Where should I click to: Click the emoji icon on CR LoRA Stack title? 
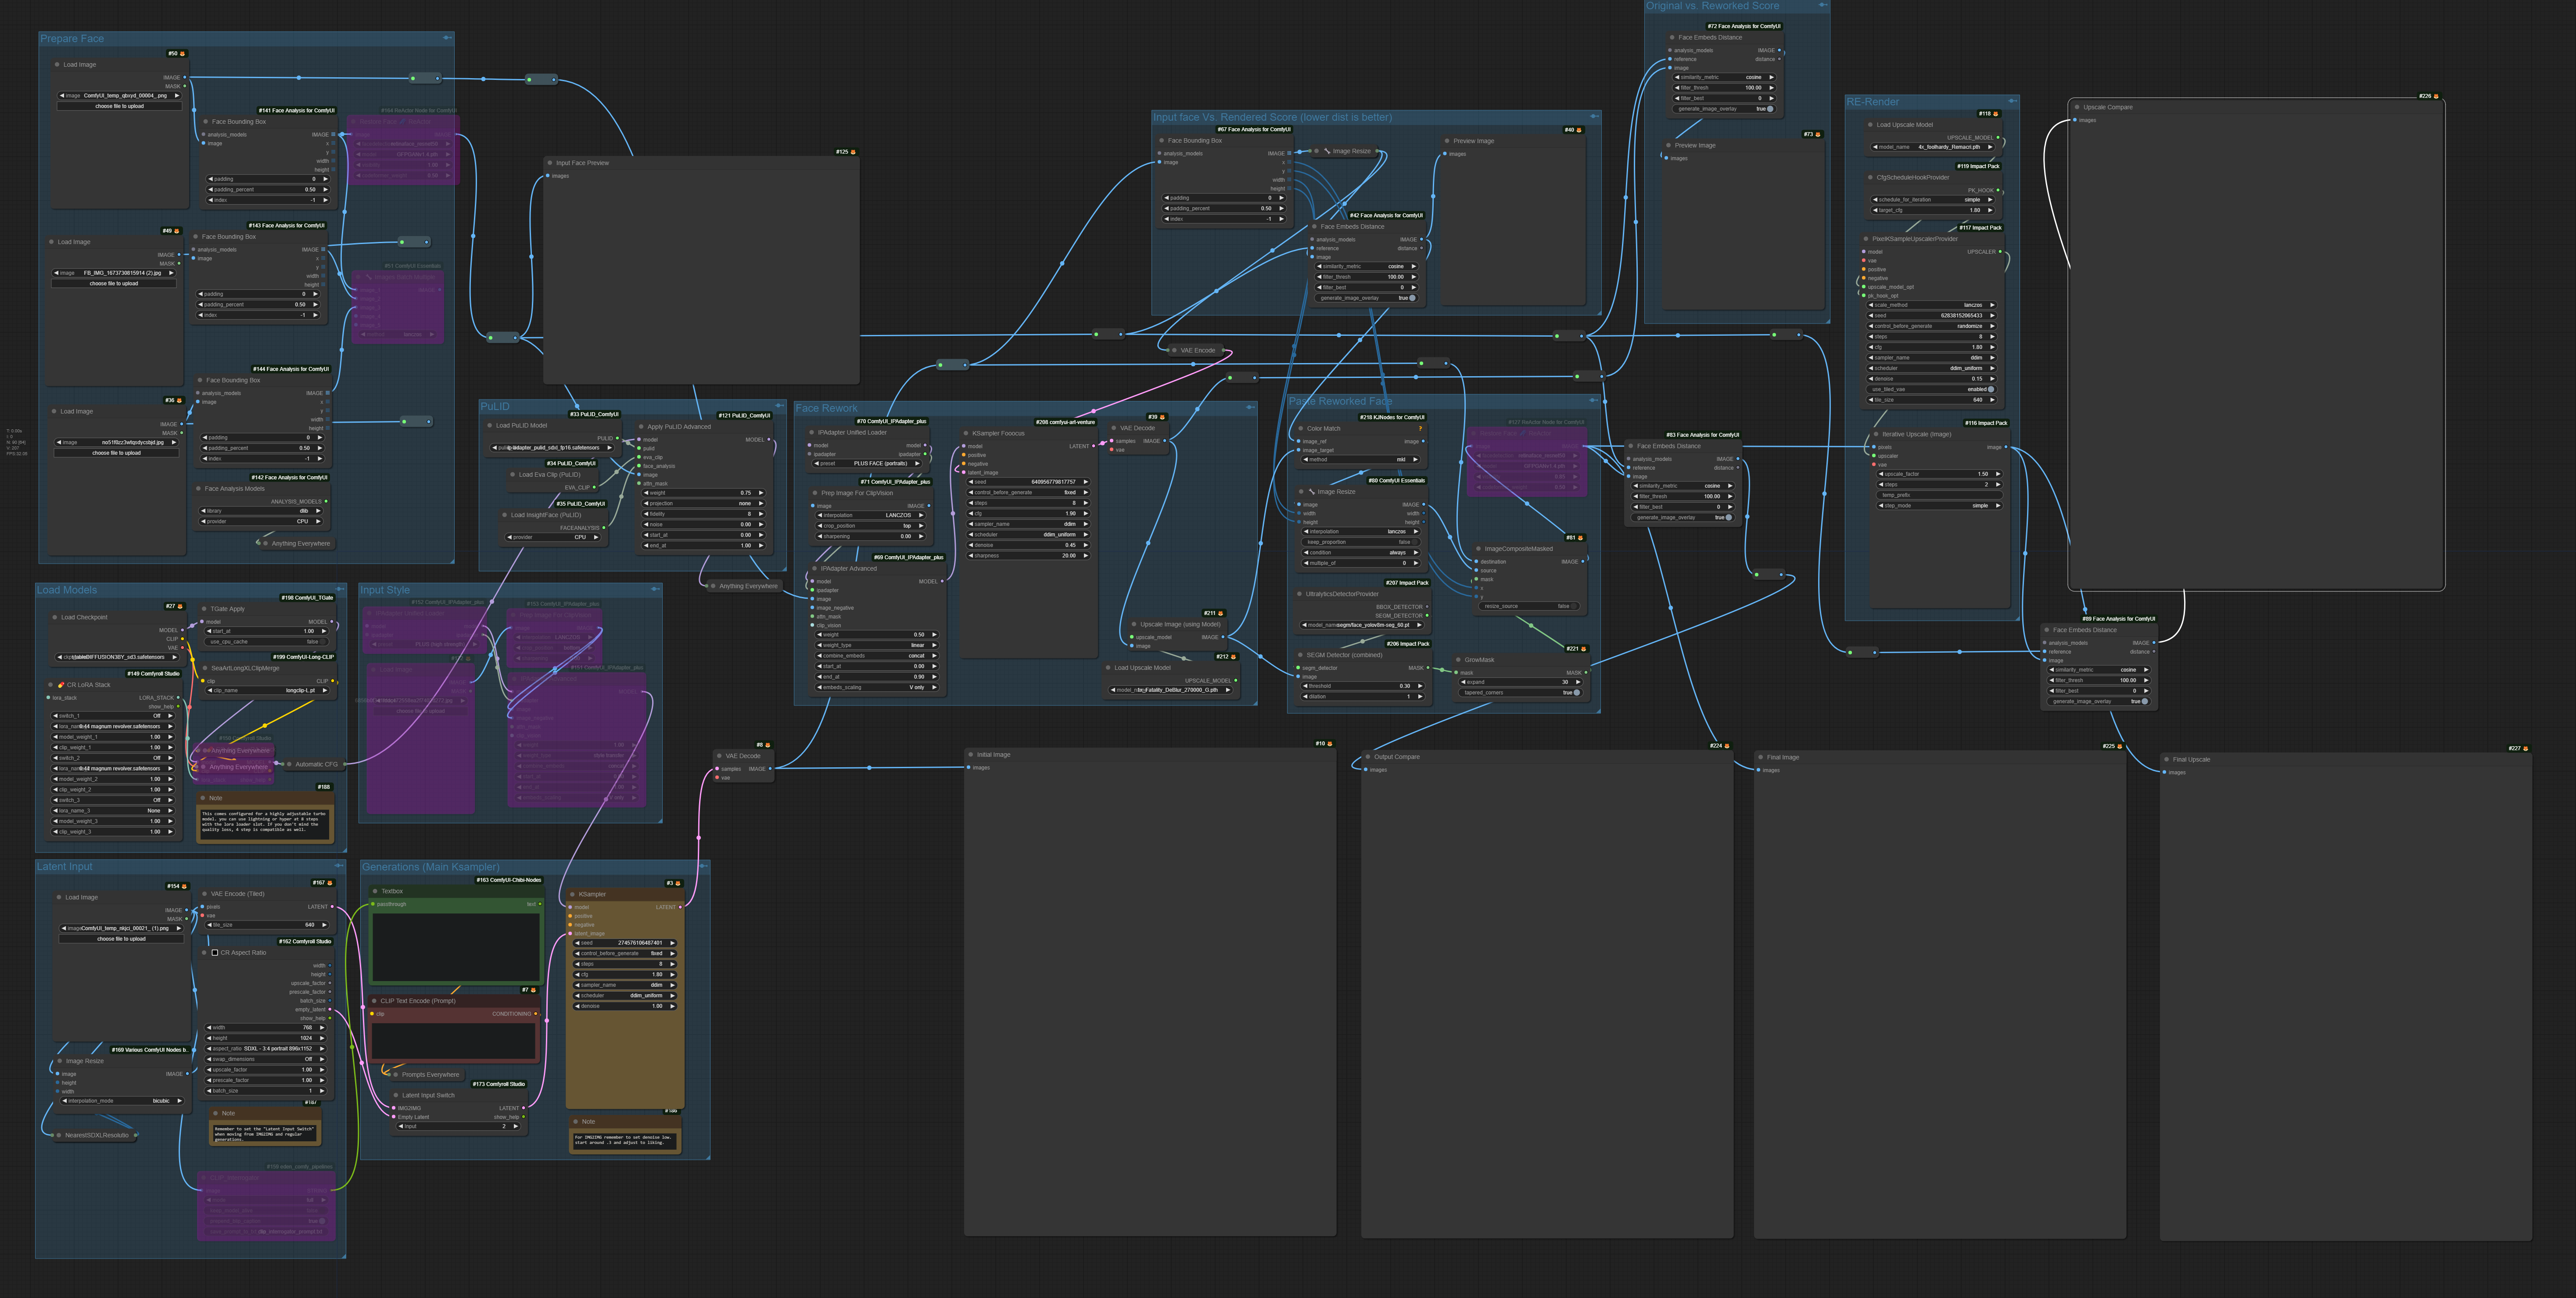(x=60, y=685)
